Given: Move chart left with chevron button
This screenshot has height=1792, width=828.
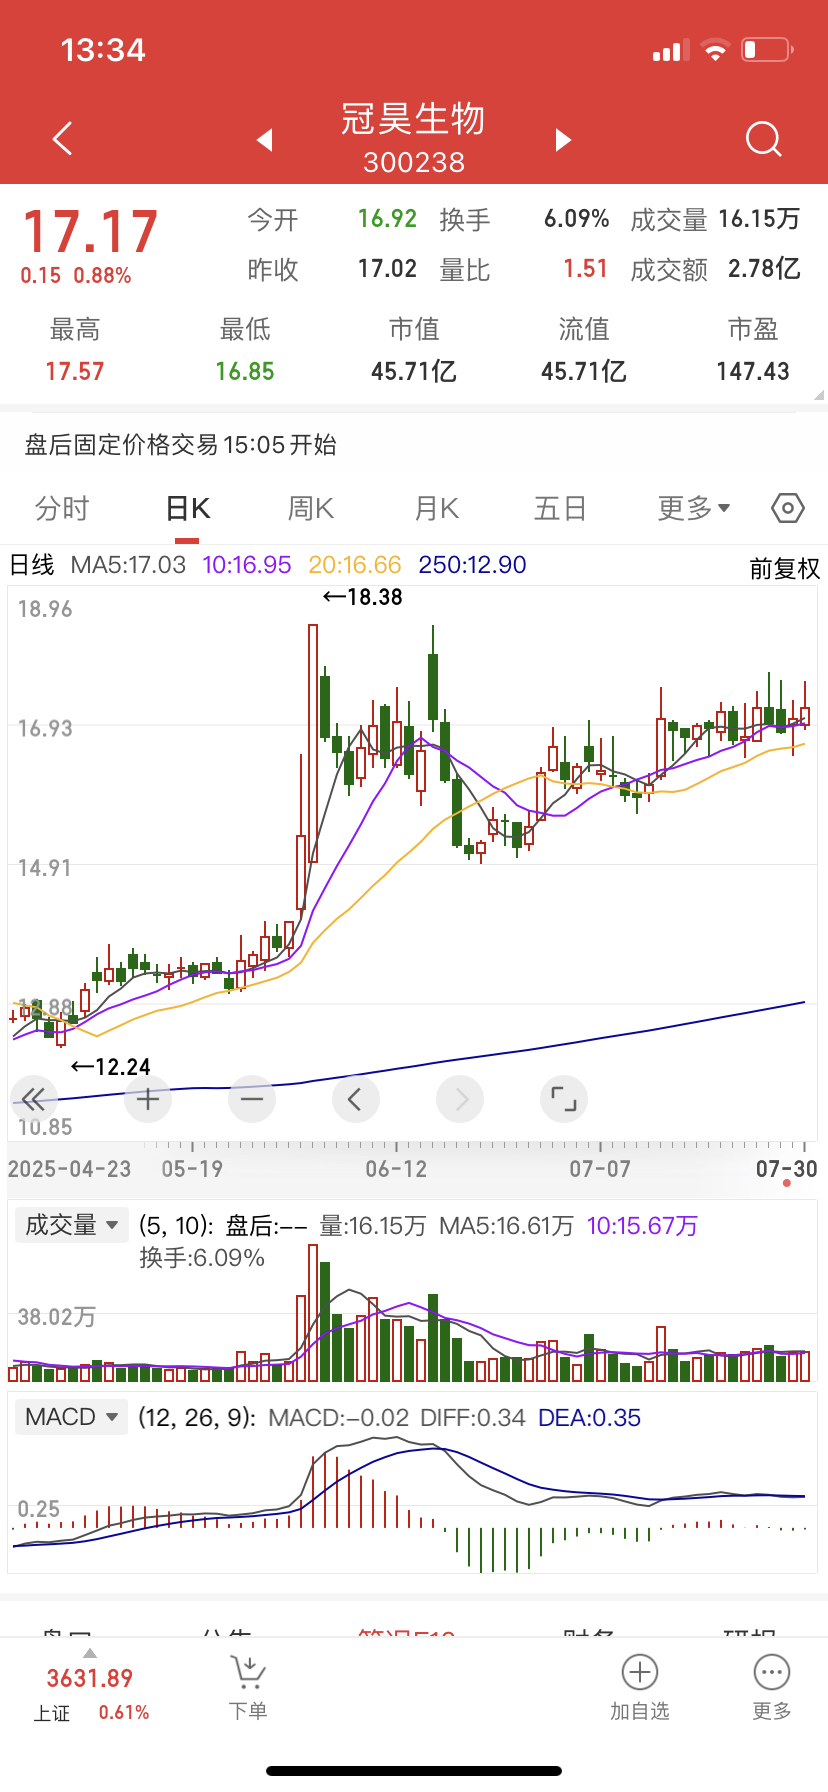Looking at the screenshot, I should click(355, 1100).
